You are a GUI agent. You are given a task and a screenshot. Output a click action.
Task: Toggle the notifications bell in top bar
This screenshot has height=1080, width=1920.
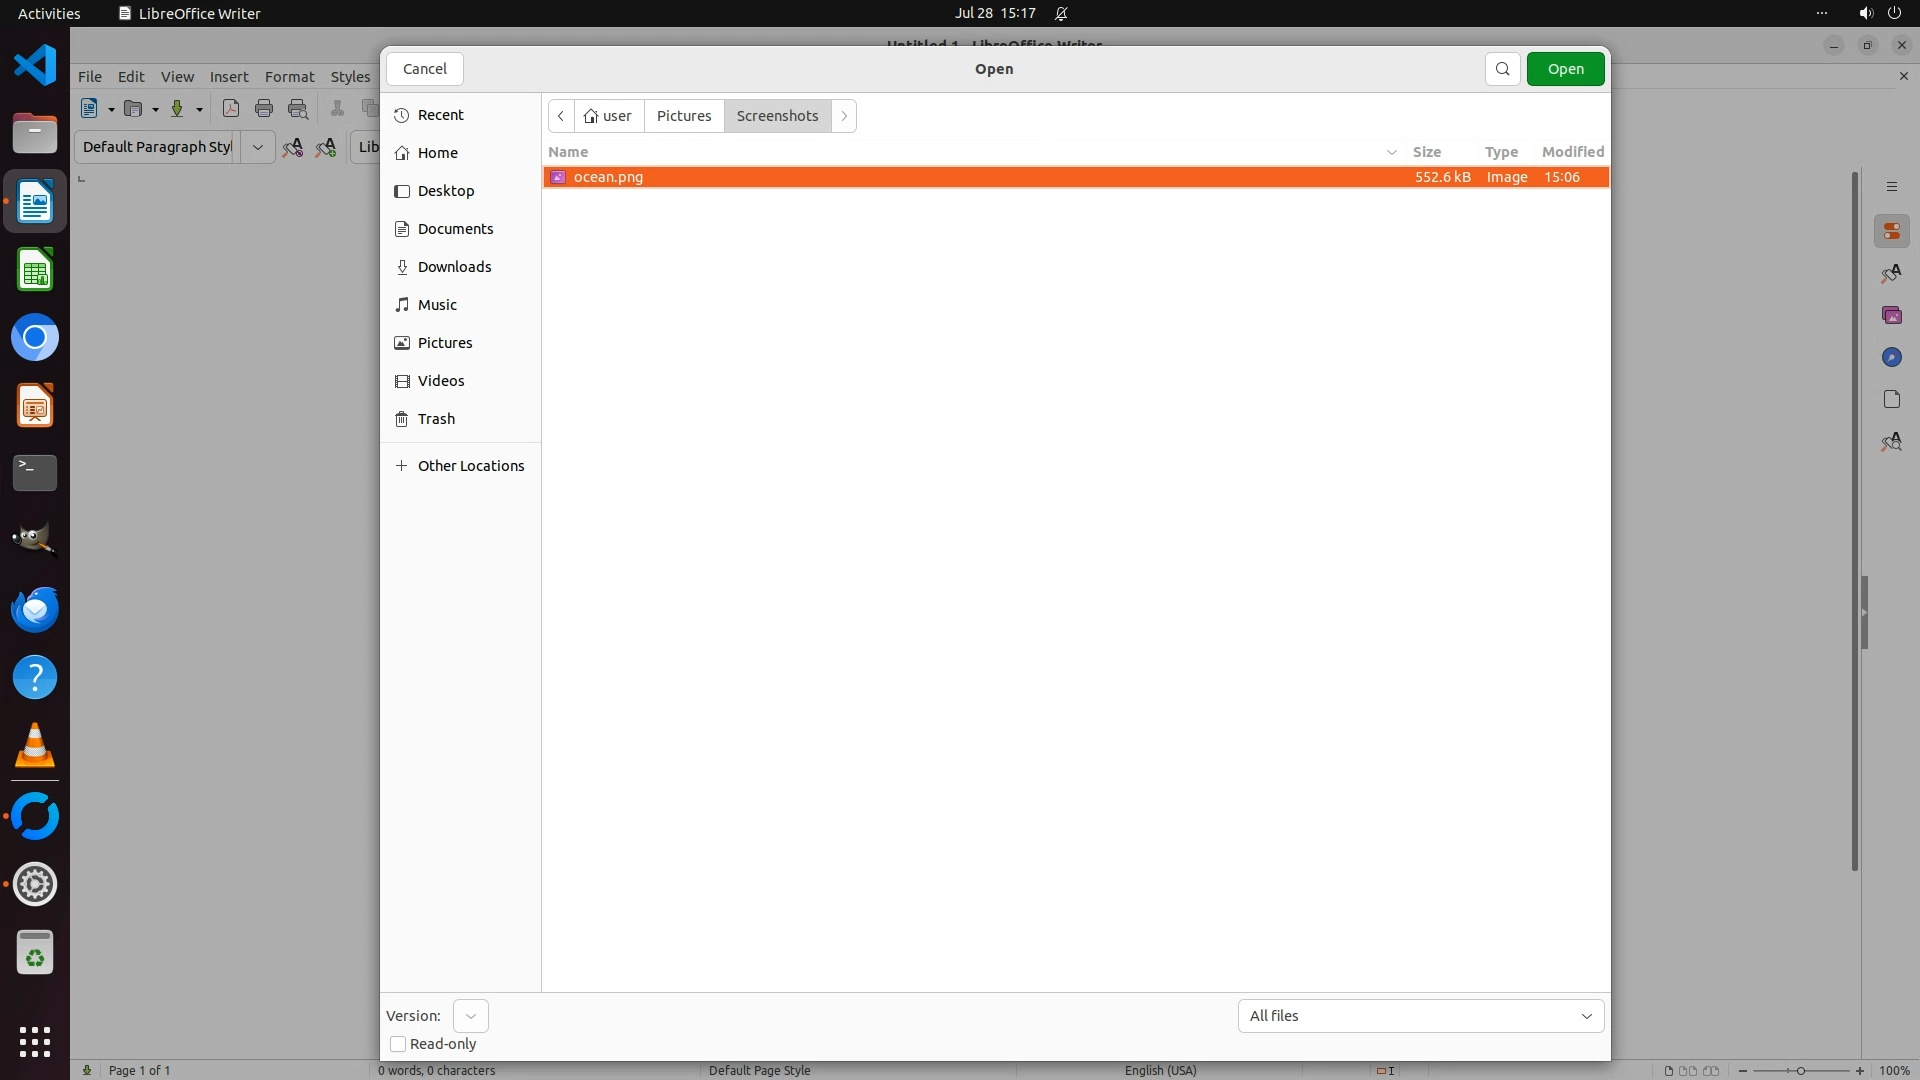click(1062, 14)
